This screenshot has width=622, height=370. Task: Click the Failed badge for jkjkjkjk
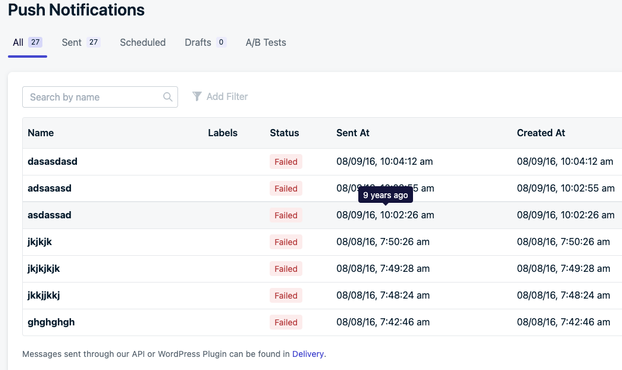pos(286,268)
